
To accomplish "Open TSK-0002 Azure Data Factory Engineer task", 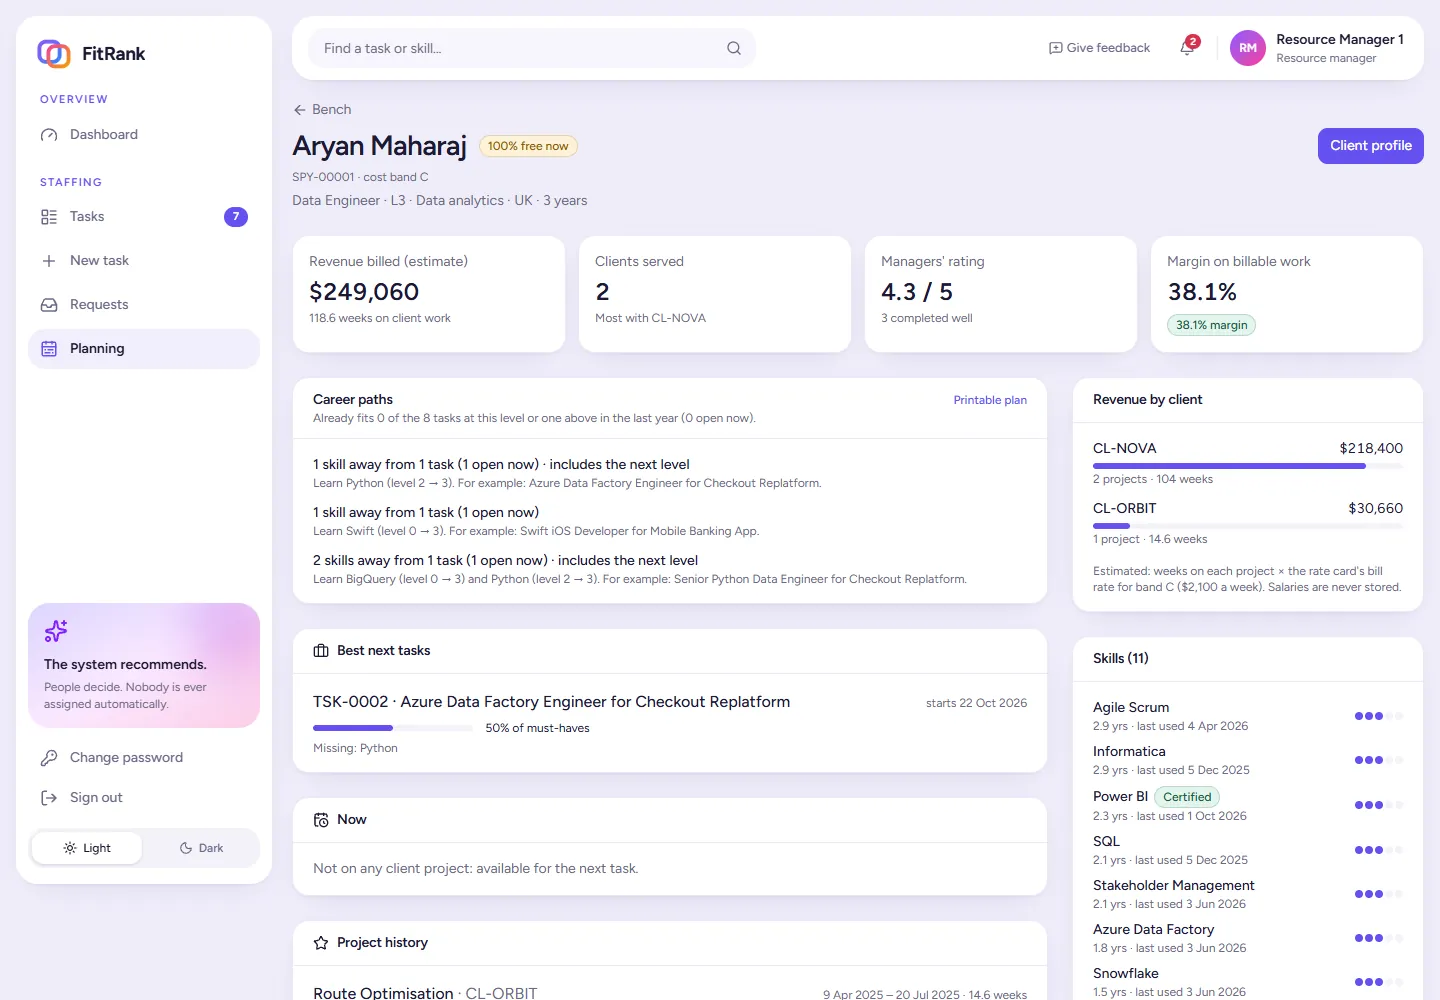I will coord(552,702).
